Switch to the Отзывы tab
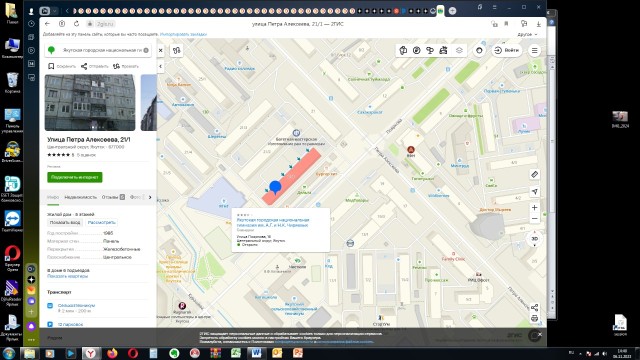 click(113, 197)
